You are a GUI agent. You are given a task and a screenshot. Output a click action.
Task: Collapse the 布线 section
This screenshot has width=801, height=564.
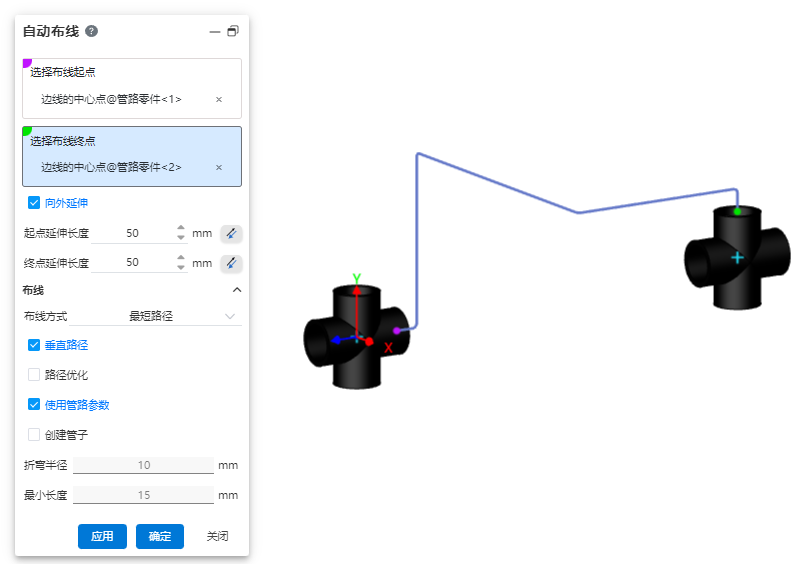pyautogui.click(x=237, y=290)
